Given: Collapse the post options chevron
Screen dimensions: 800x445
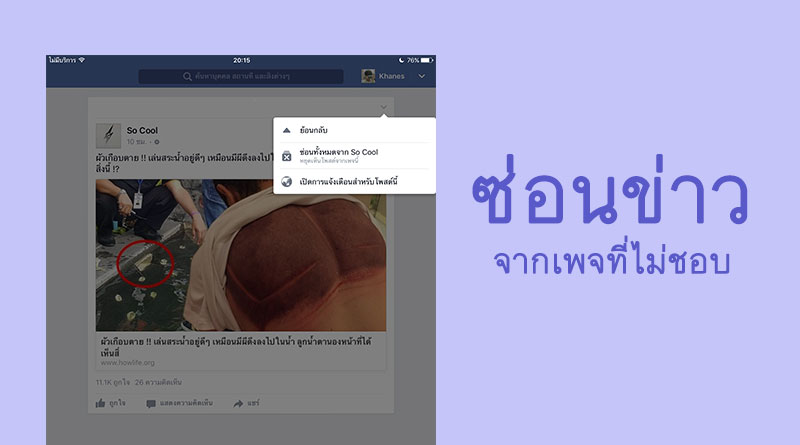Looking at the screenshot, I should point(384,107).
